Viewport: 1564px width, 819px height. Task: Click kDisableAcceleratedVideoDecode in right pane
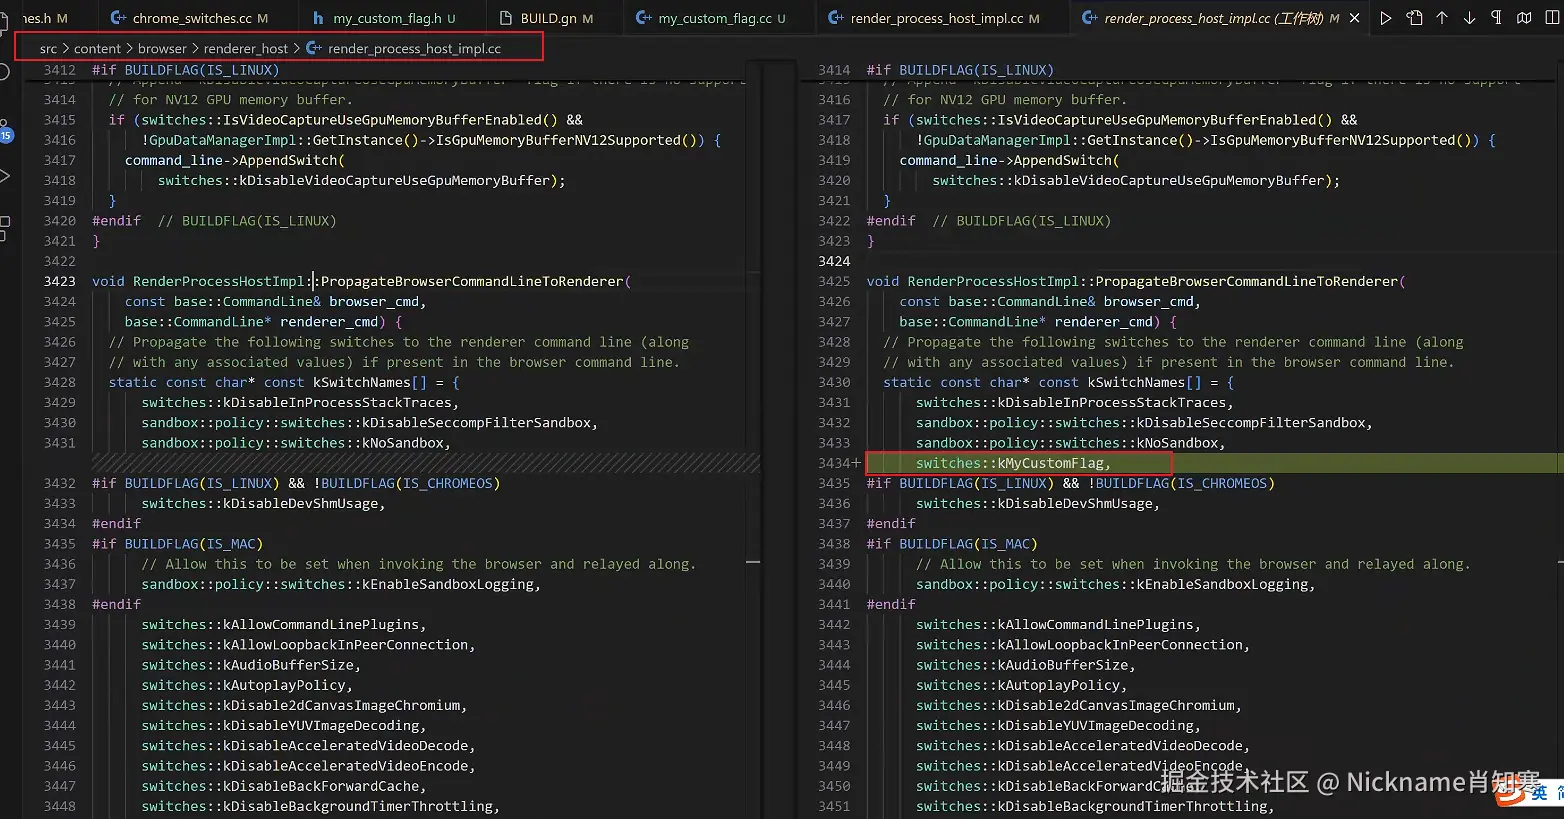coord(1120,745)
